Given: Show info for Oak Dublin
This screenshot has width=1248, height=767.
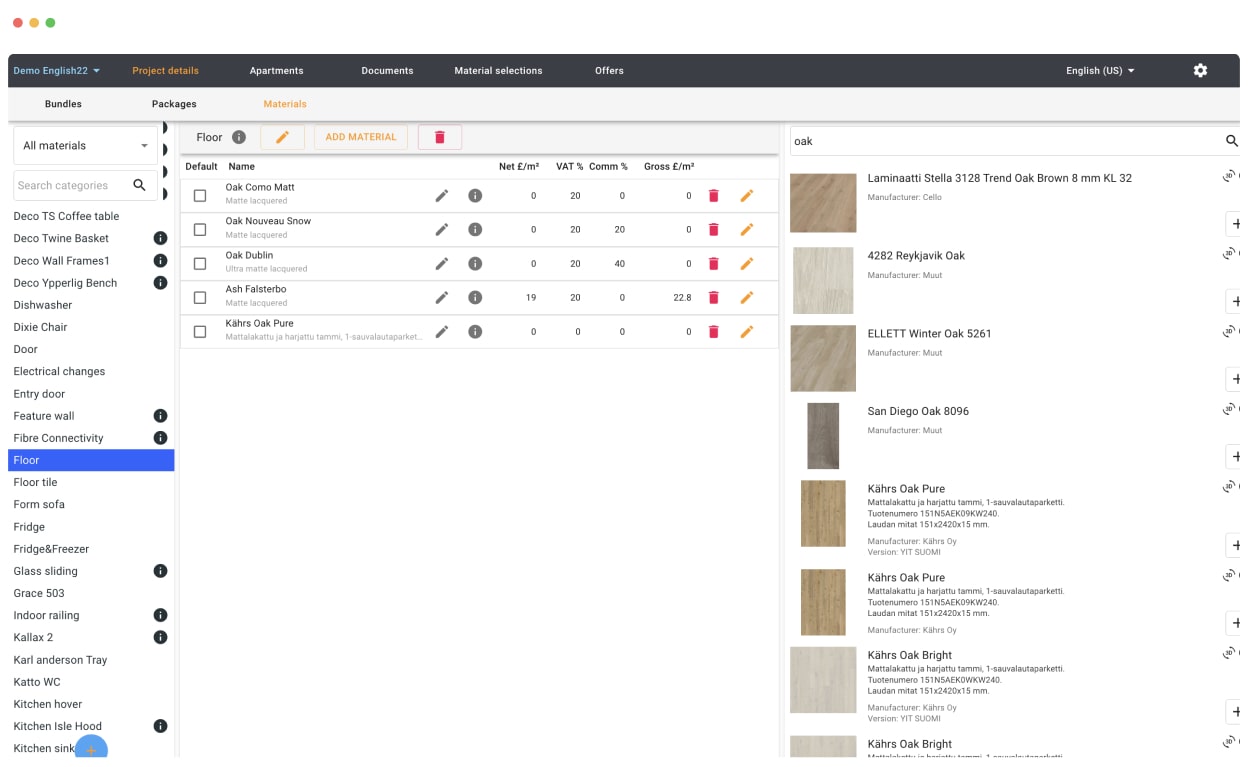Looking at the screenshot, I should (x=475, y=264).
